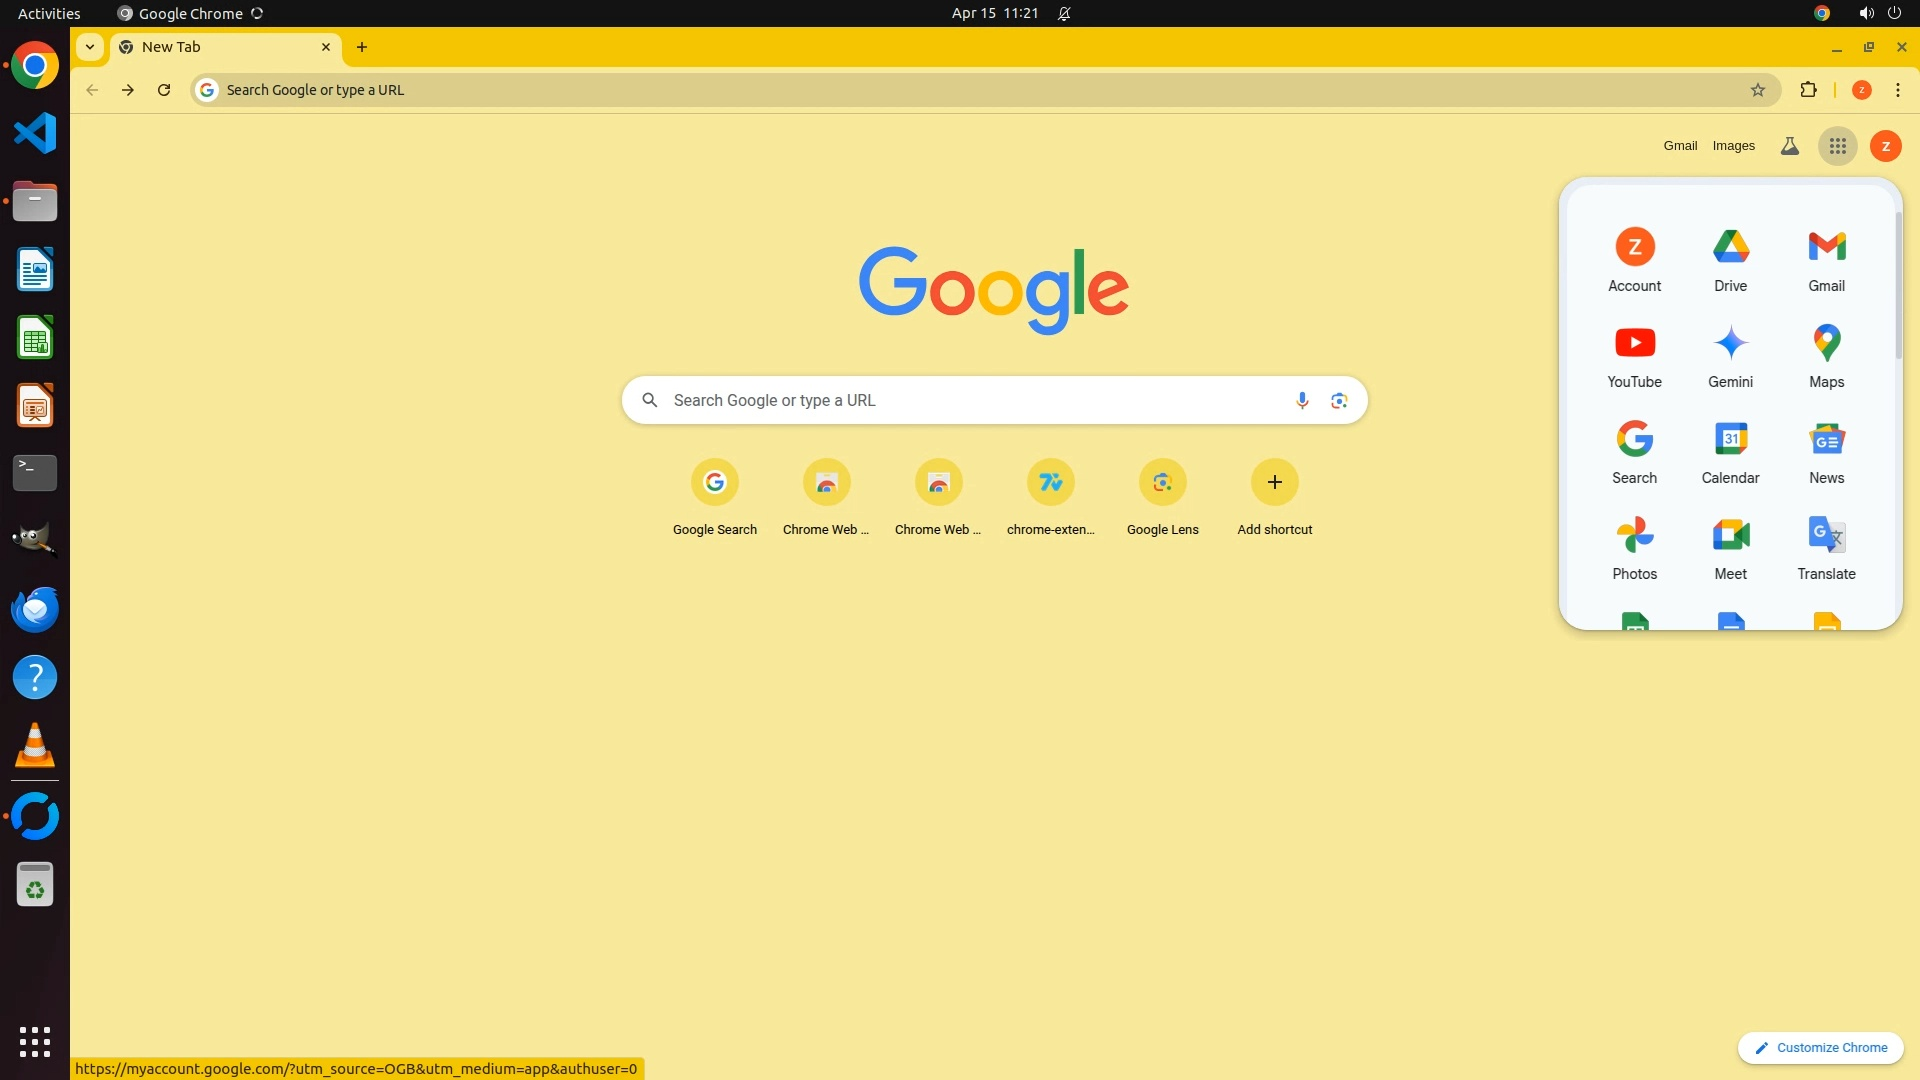Open Google Photos app icon
Image resolution: width=1920 pixels, height=1080 pixels.
click(1634, 546)
